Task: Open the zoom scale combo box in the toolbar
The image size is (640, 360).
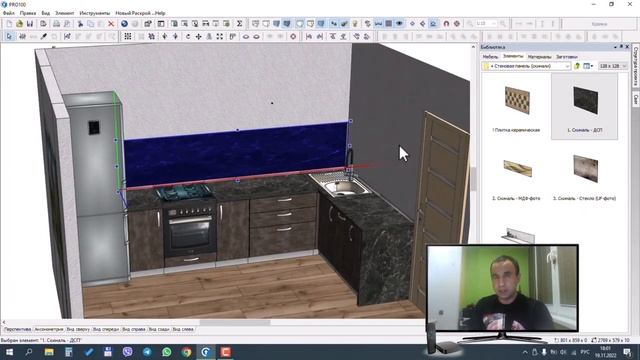Action: click(486, 24)
